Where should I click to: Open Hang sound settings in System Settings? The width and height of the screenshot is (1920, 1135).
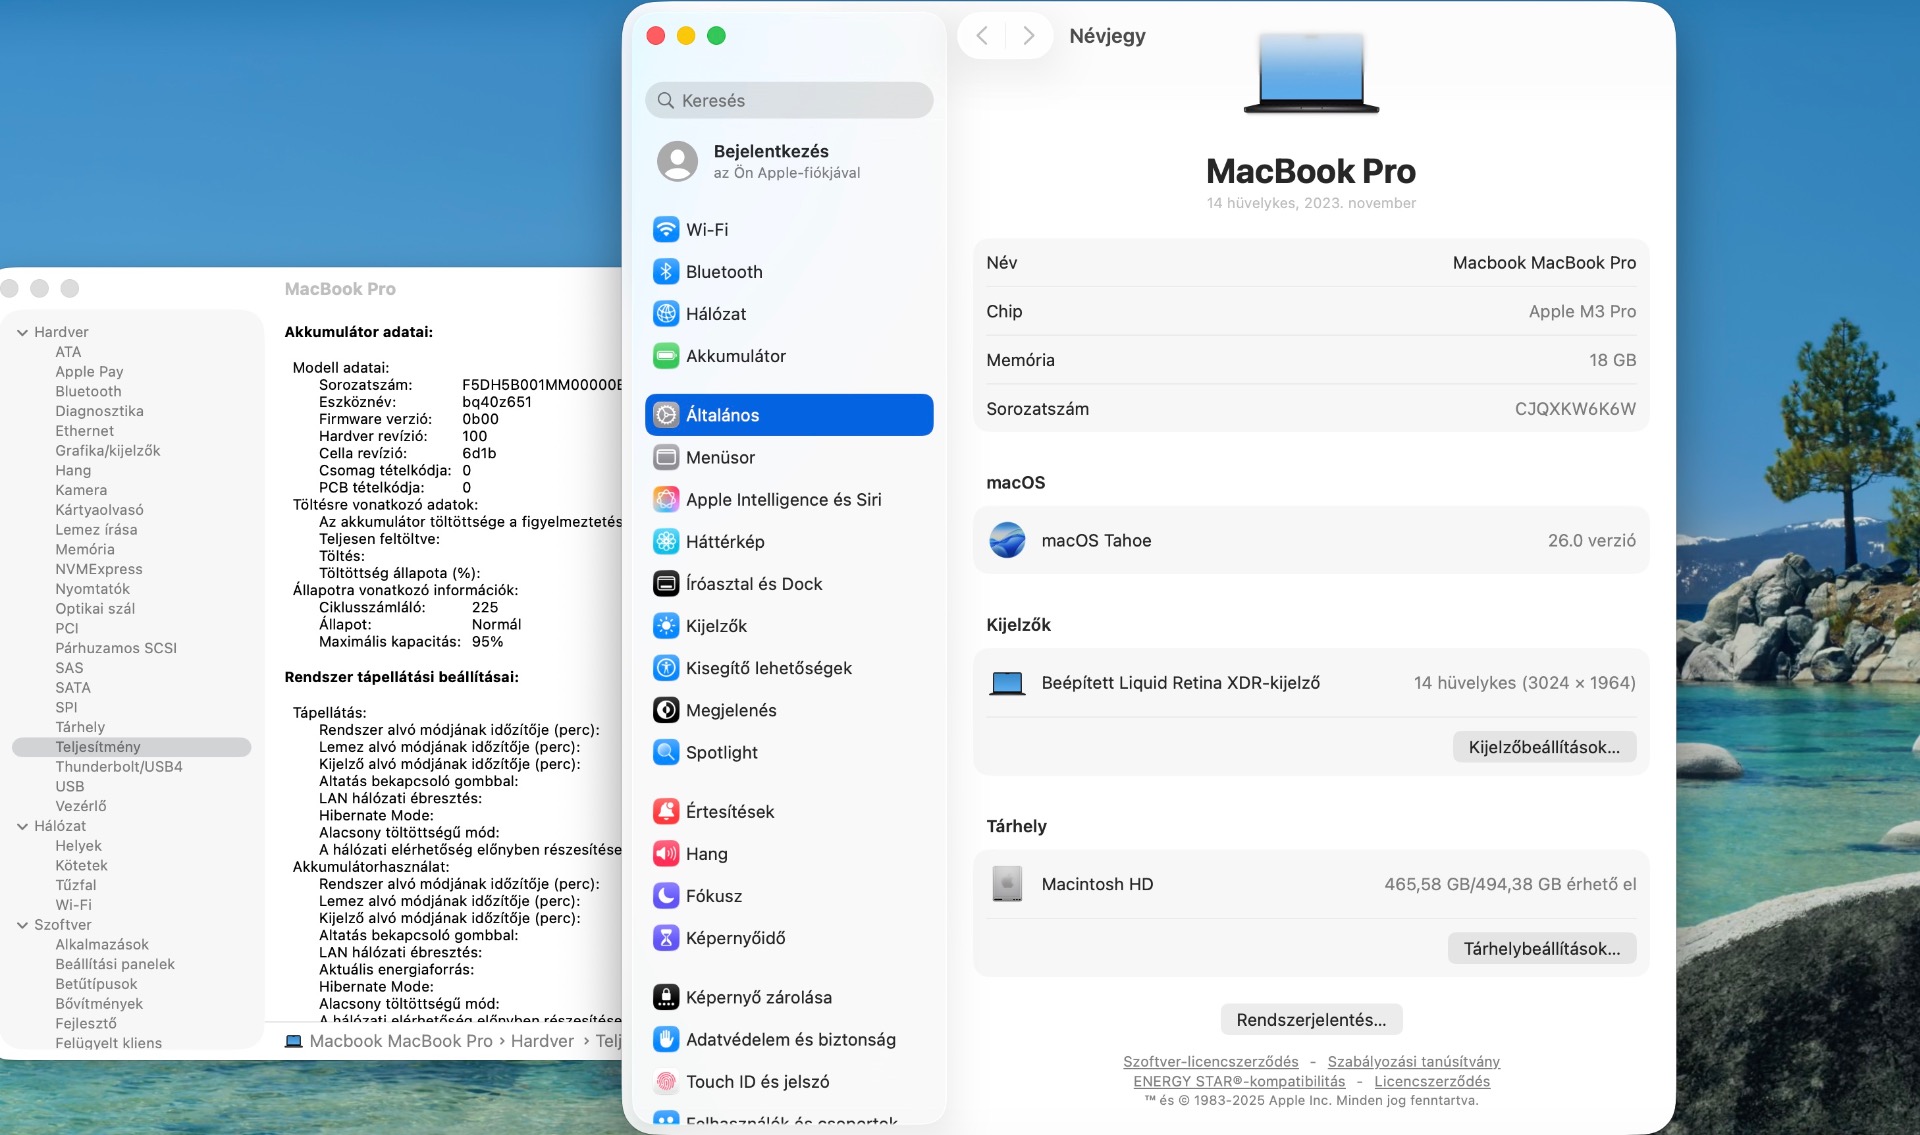coord(789,853)
